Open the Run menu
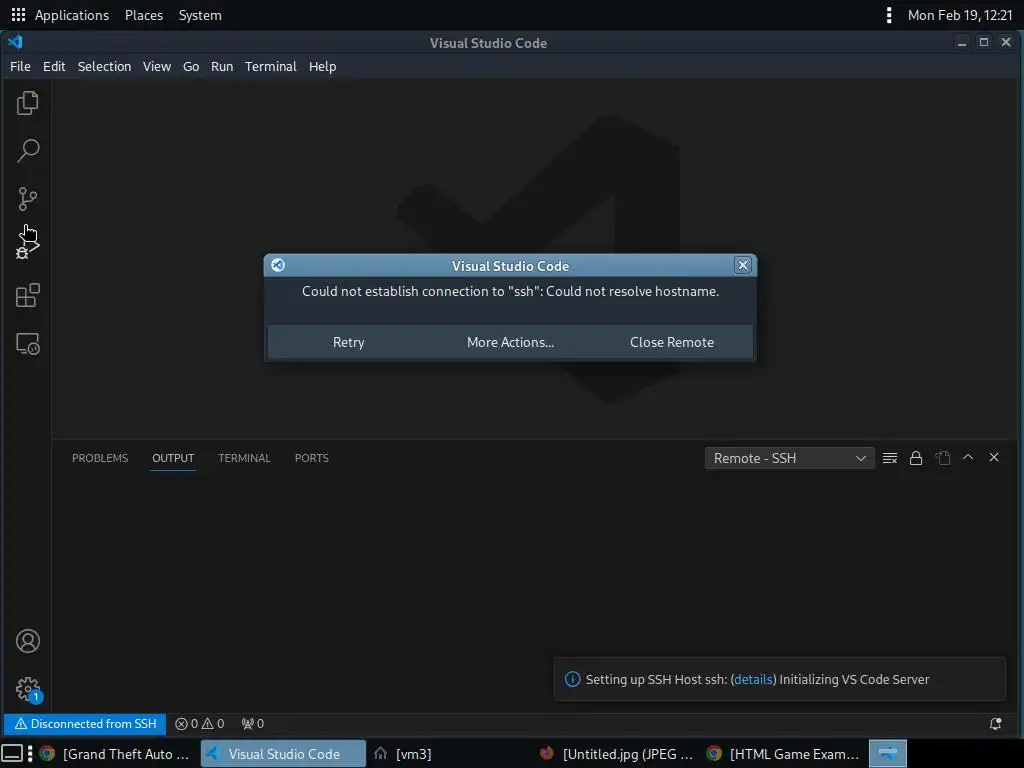Image resolution: width=1024 pixels, height=768 pixels. [222, 66]
